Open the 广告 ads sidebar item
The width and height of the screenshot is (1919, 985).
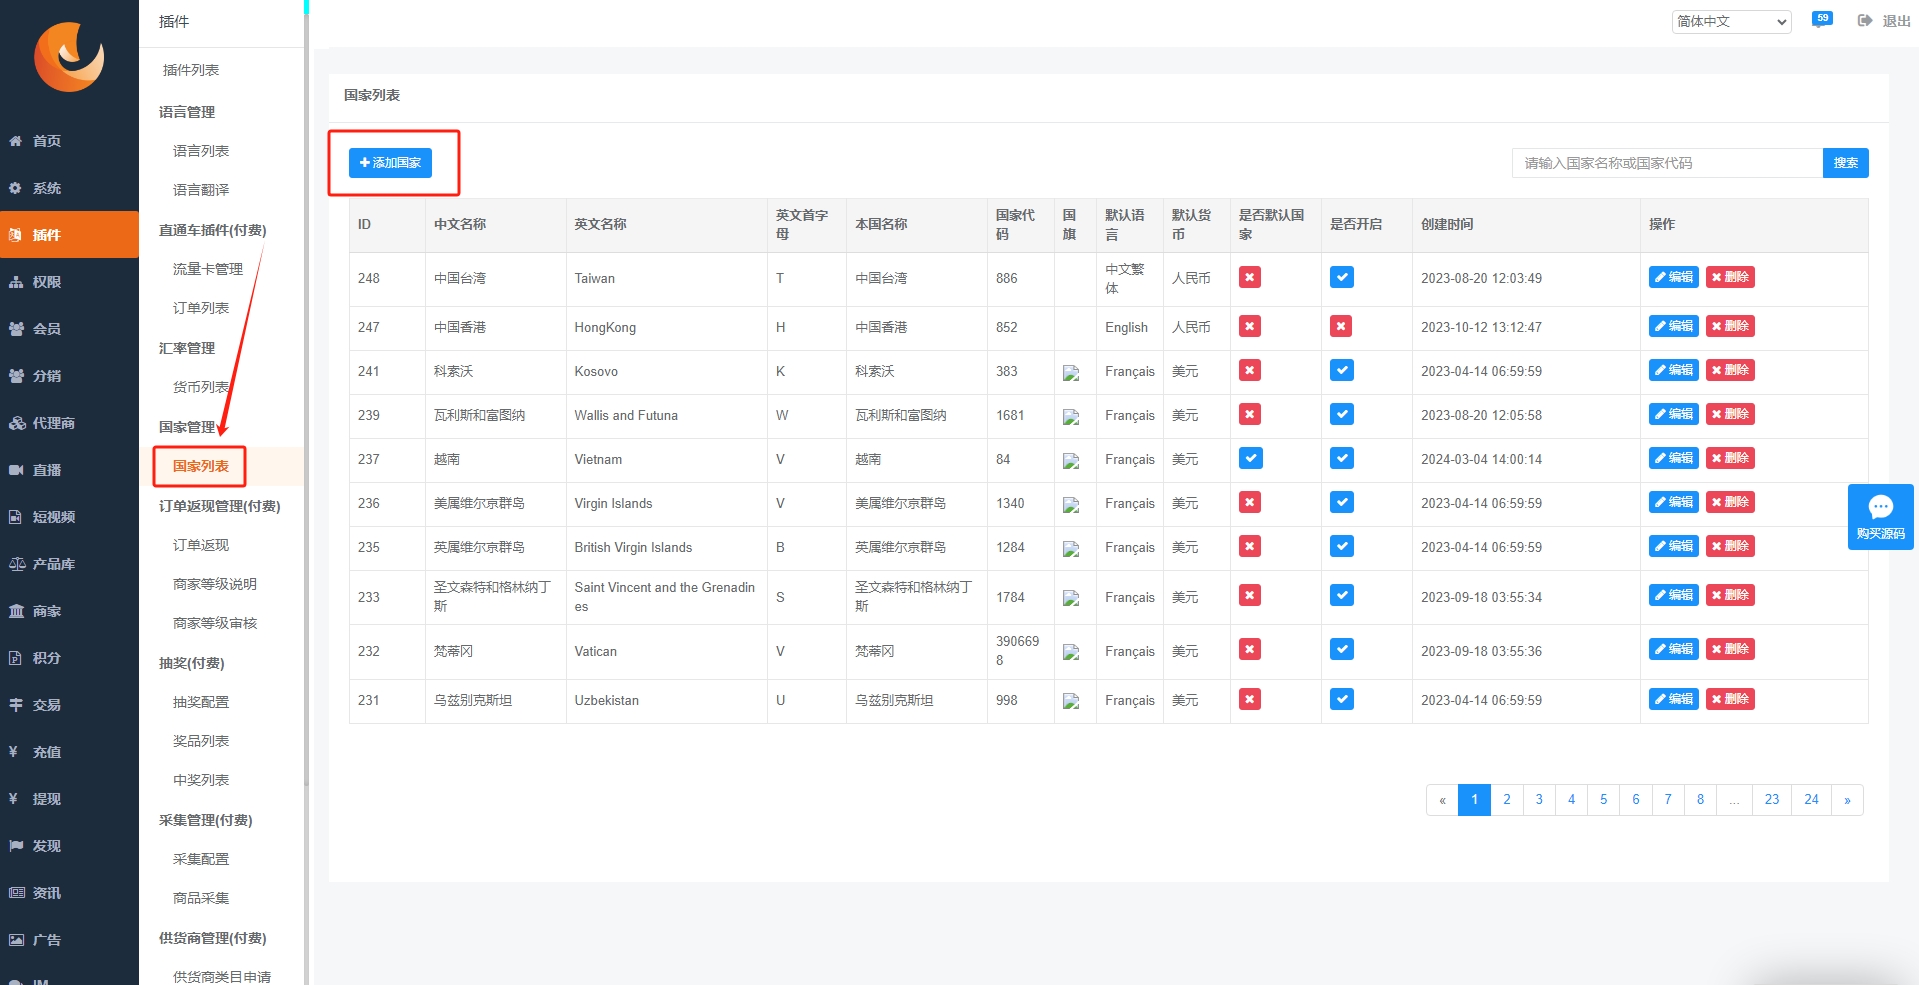point(69,940)
